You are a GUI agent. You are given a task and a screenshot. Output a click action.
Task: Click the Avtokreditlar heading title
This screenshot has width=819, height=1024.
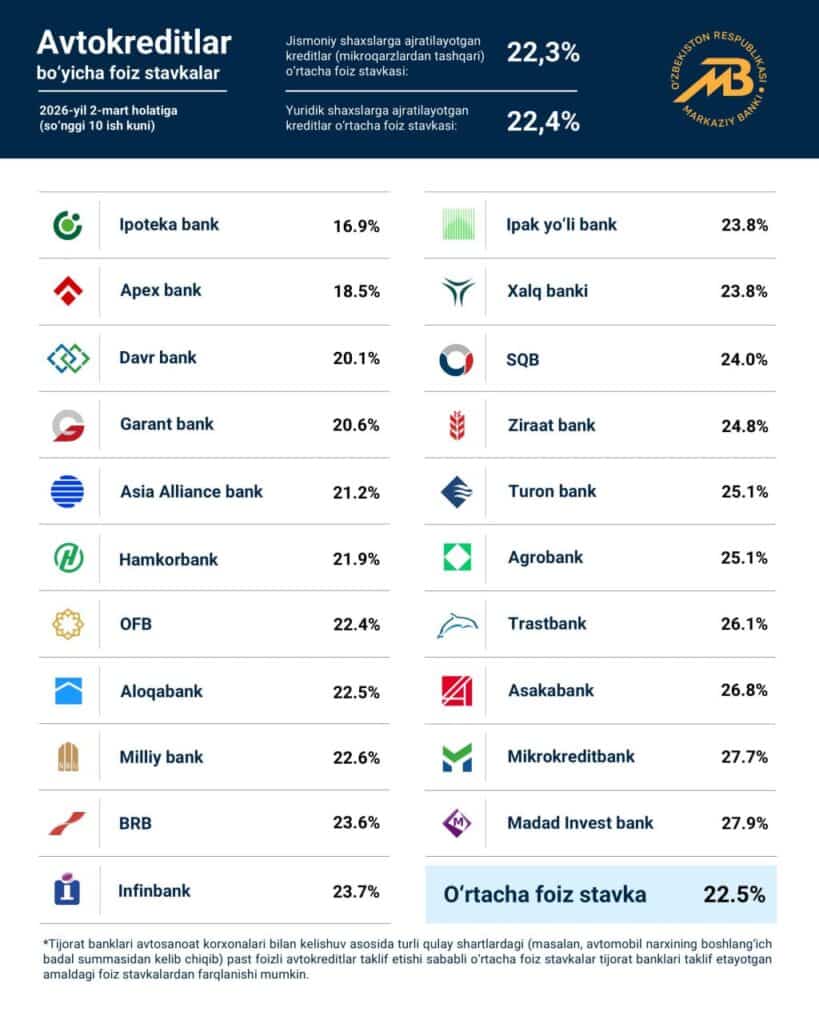pyautogui.click(x=134, y=42)
